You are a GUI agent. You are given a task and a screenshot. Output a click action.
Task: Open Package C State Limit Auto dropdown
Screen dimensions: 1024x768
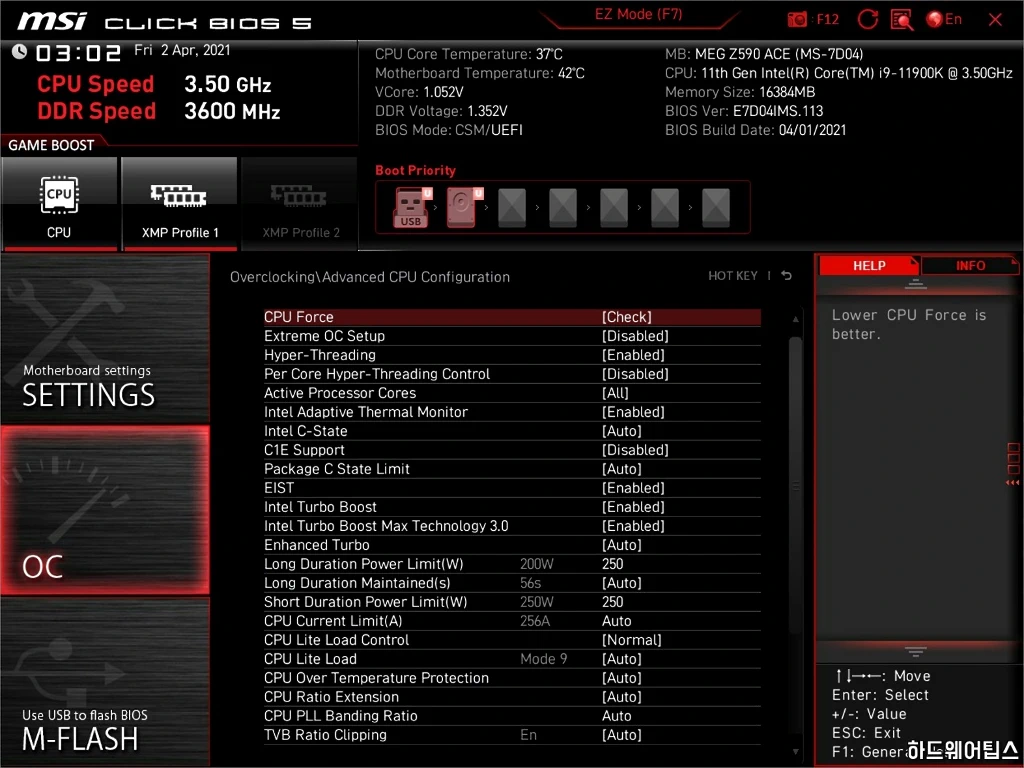(621, 469)
